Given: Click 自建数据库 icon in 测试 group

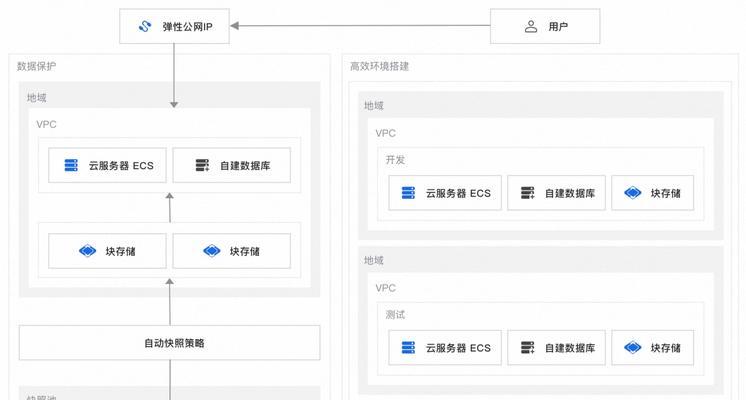Looking at the screenshot, I should pos(528,347).
